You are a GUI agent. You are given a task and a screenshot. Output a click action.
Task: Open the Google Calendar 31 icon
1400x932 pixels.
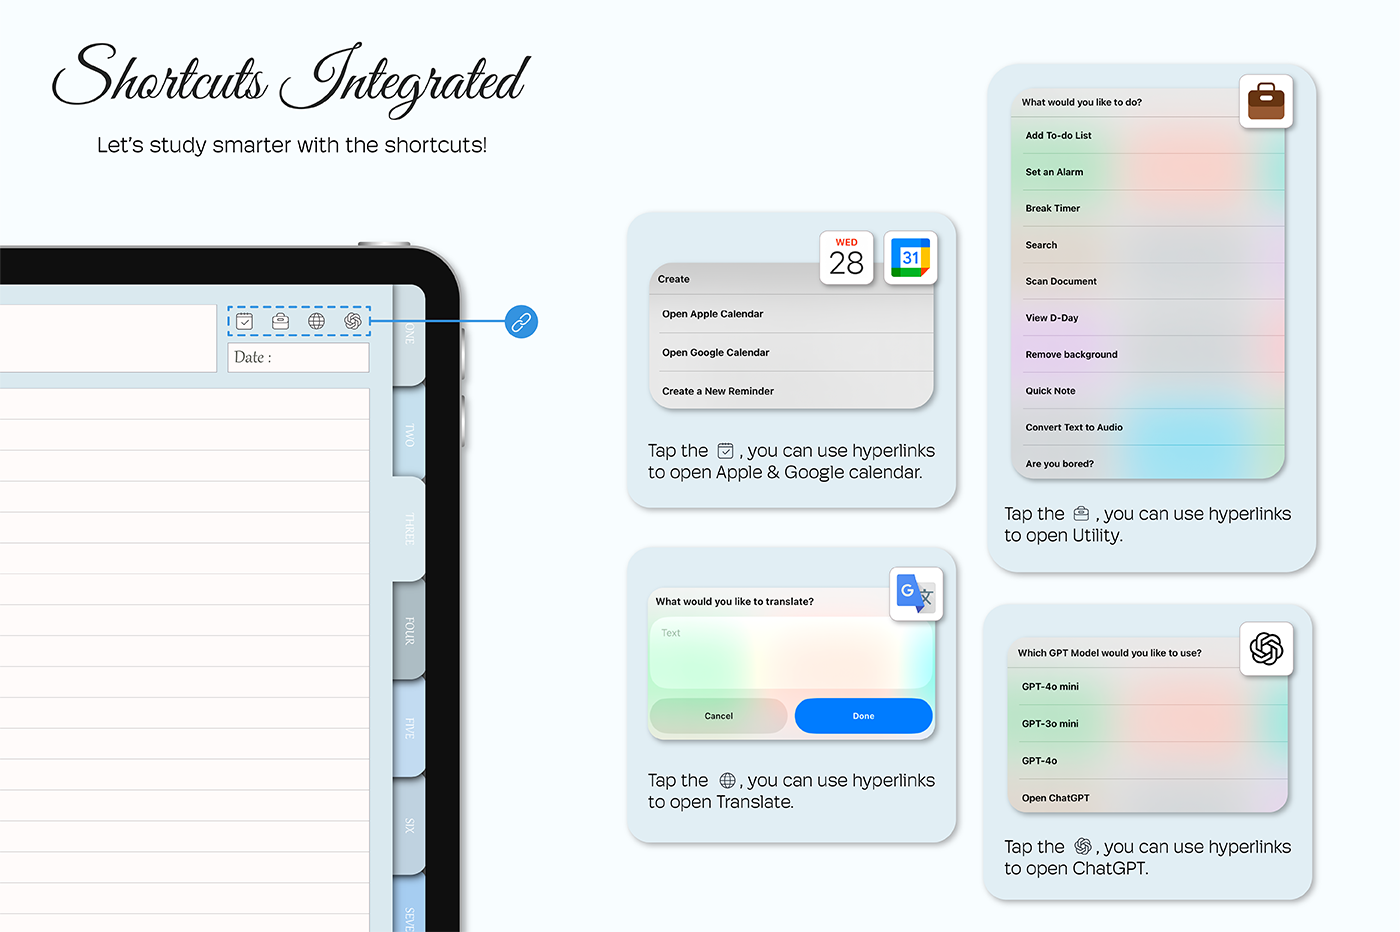tap(910, 258)
